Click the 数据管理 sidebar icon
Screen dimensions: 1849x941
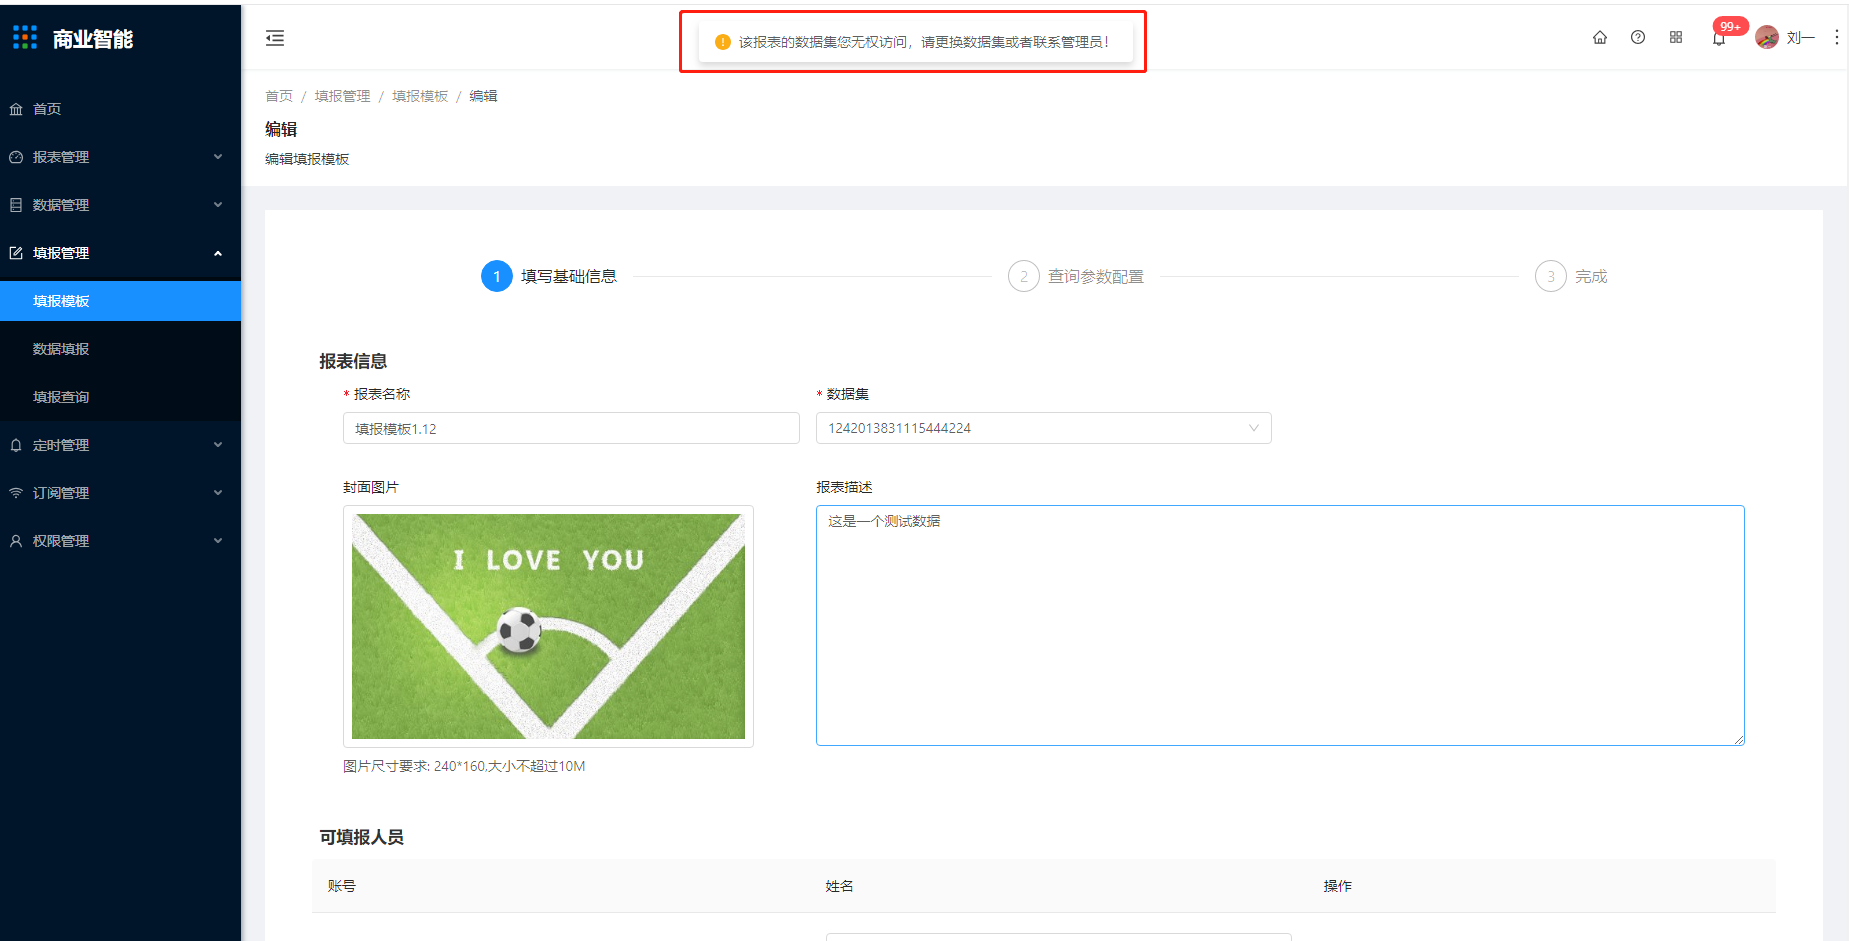coord(16,205)
